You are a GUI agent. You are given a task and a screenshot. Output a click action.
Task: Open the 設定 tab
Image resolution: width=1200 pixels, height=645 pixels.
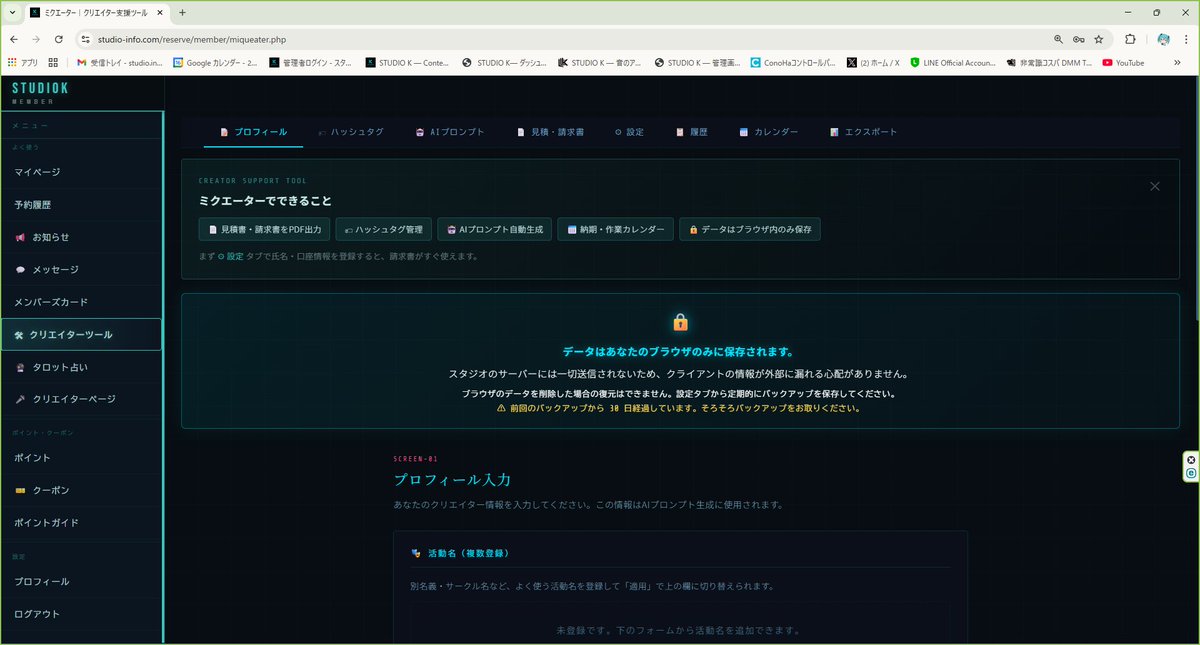(x=629, y=132)
